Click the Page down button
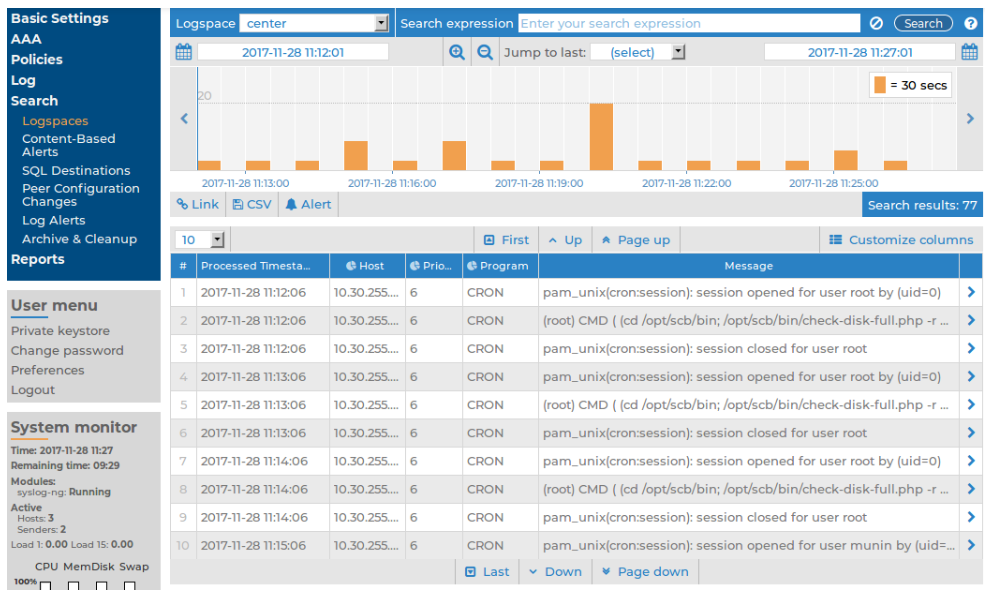 pyautogui.click(x=645, y=572)
